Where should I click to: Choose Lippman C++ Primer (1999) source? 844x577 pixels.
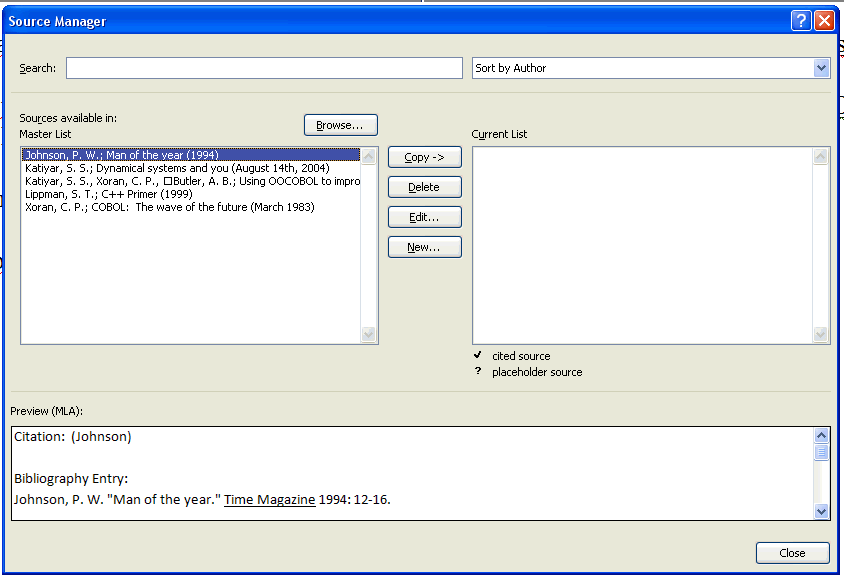click(108, 194)
